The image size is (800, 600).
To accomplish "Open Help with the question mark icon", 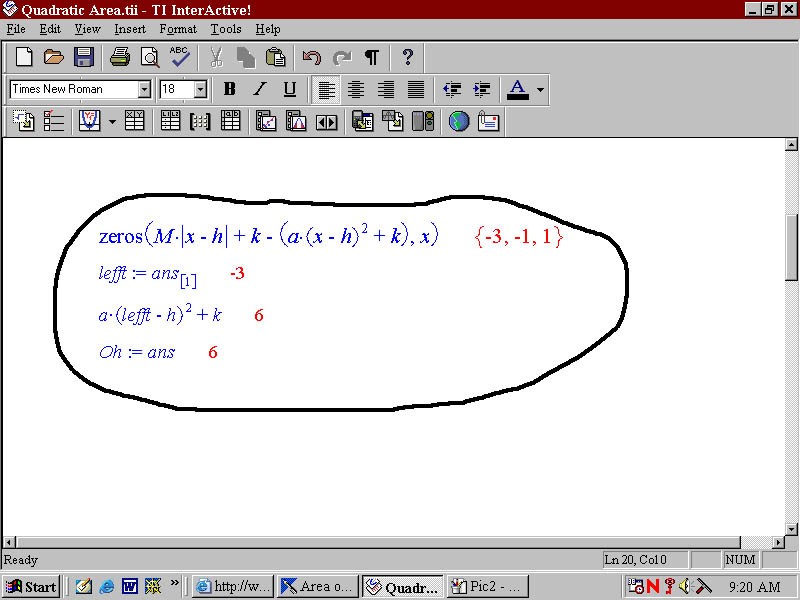I will pos(407,57).
